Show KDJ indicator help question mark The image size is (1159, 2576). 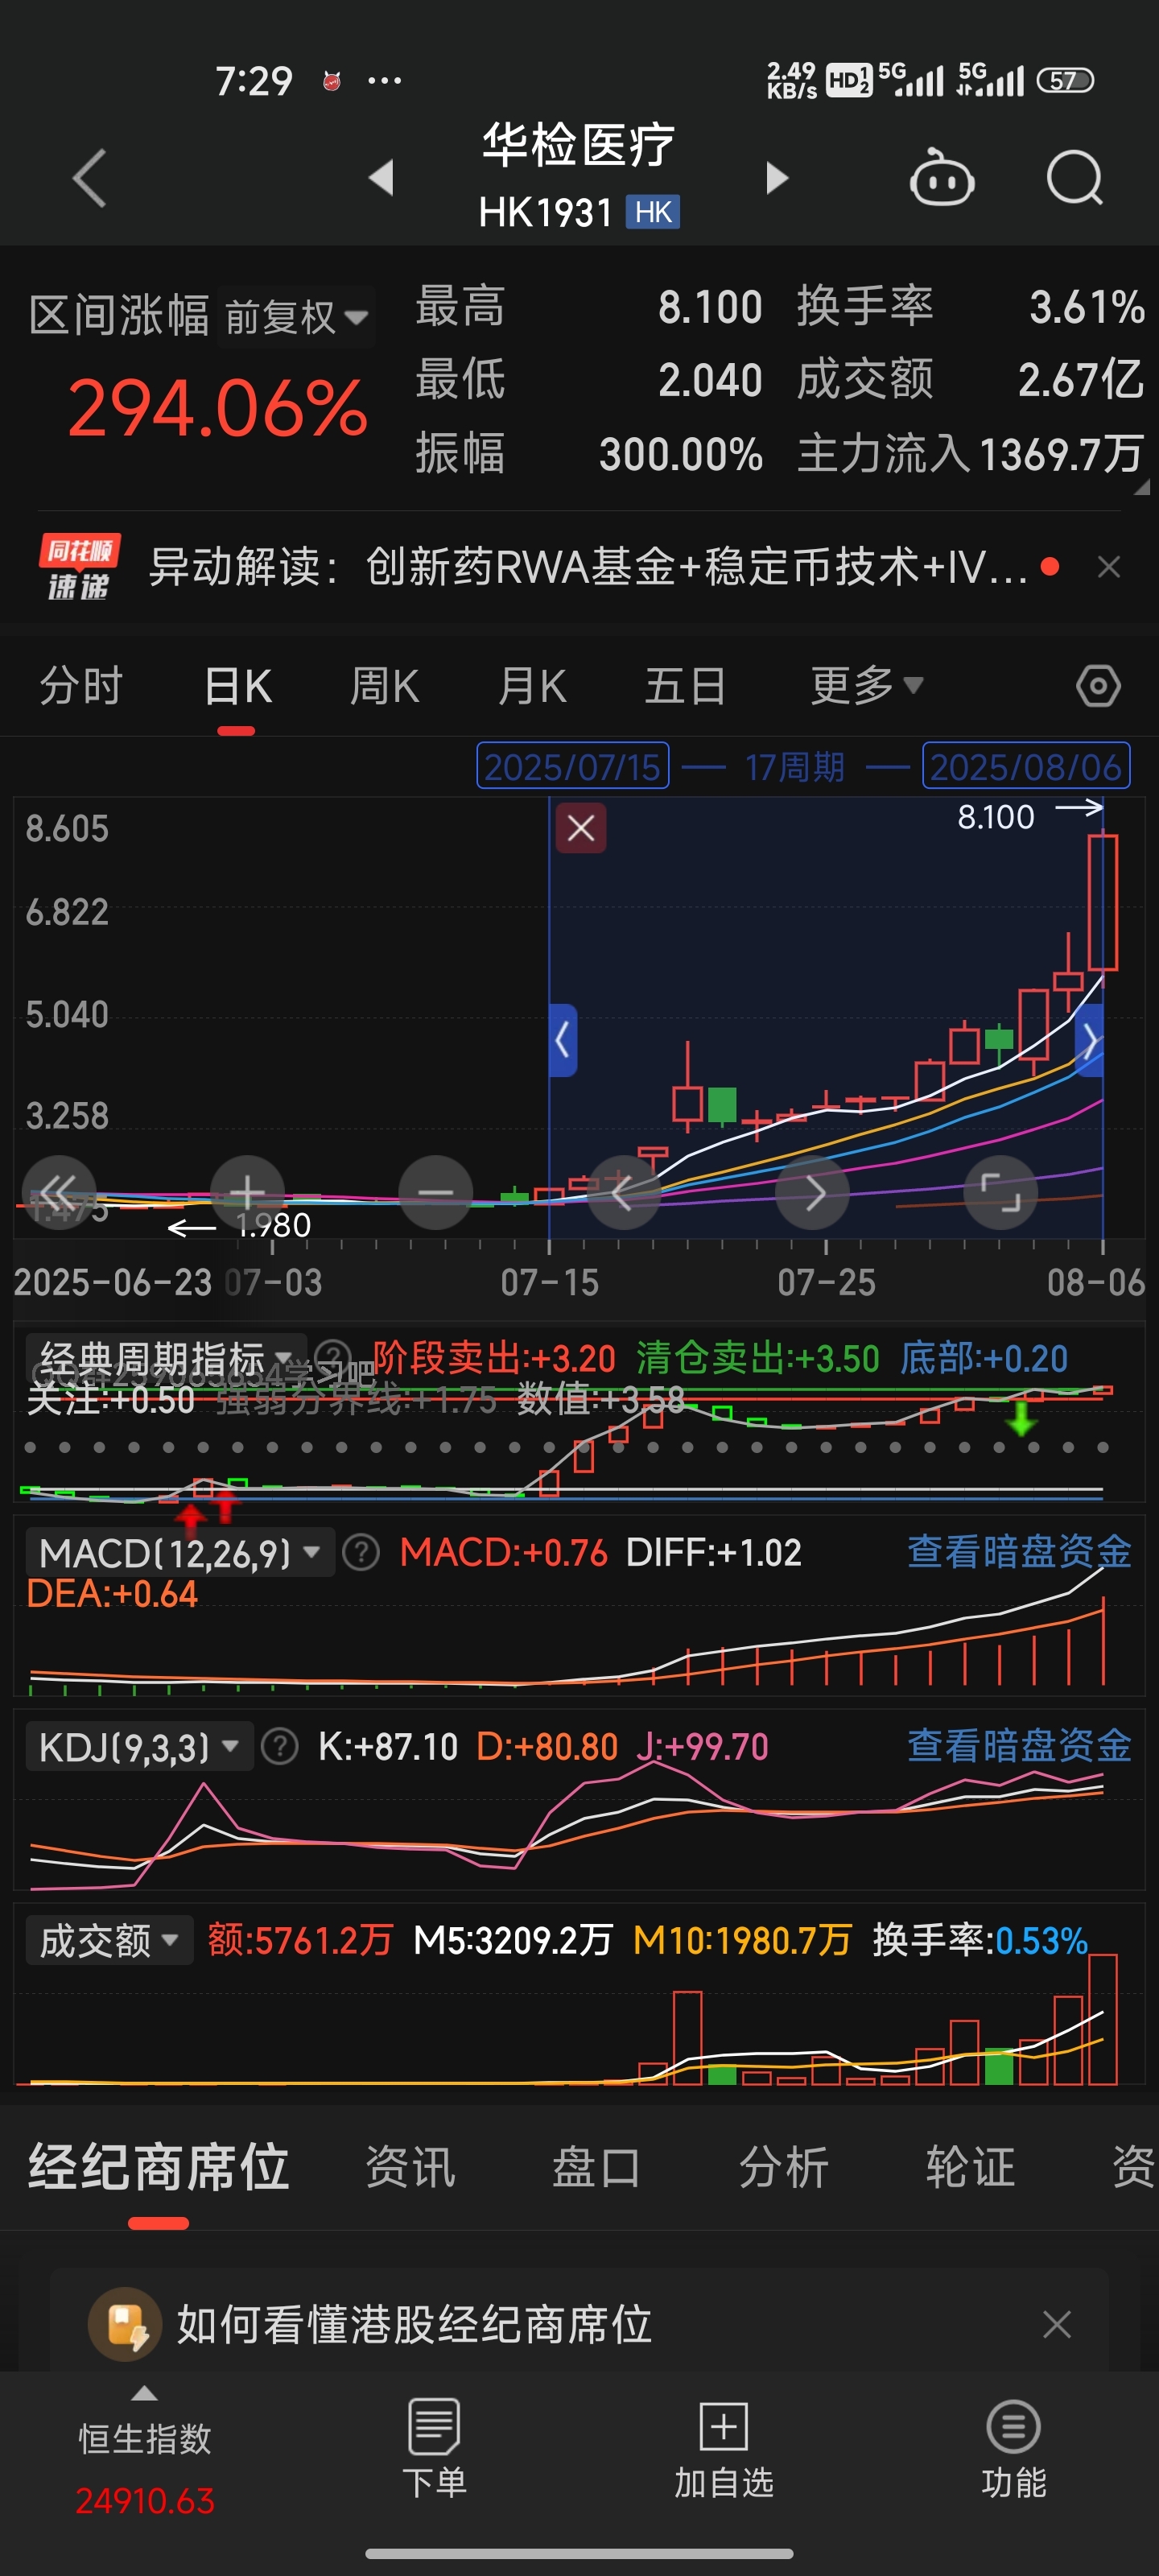(x=280, y=1747)
